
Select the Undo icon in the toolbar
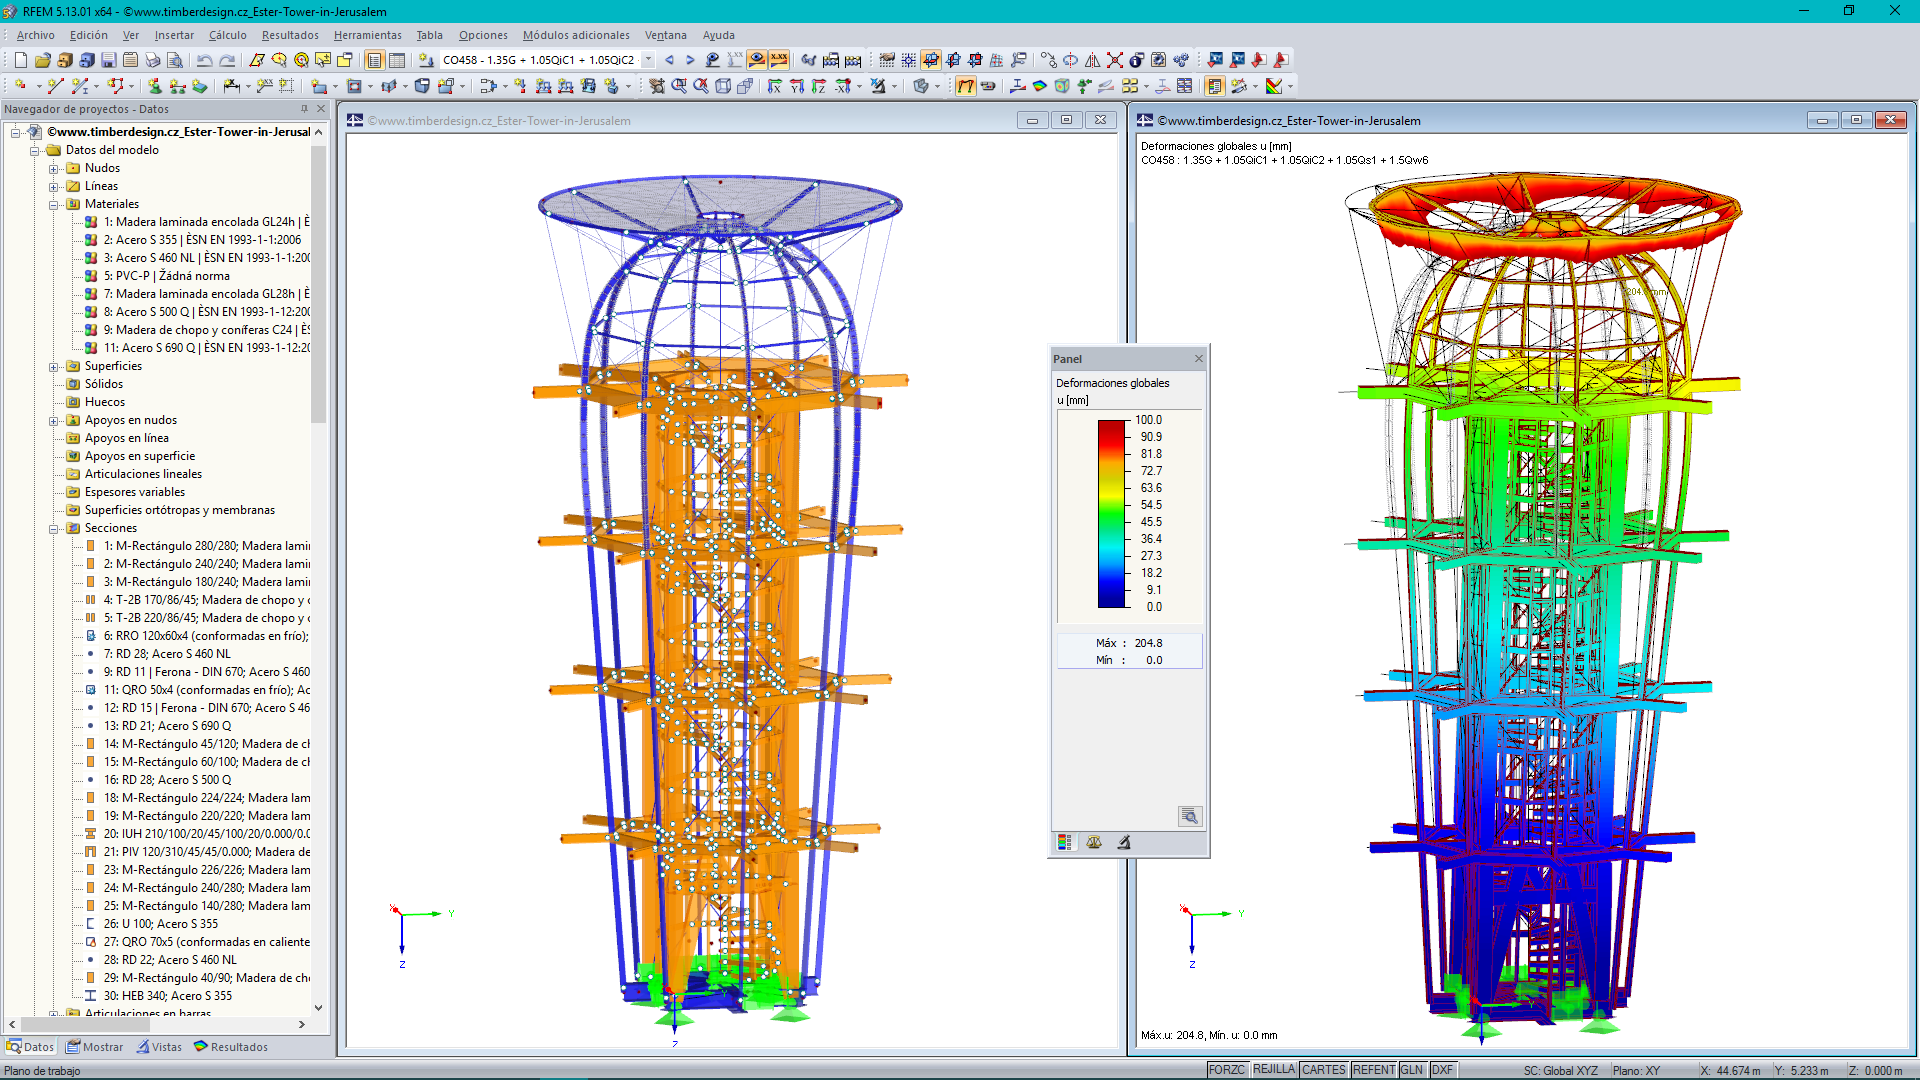pyautogui.click(x=206, y=60)
